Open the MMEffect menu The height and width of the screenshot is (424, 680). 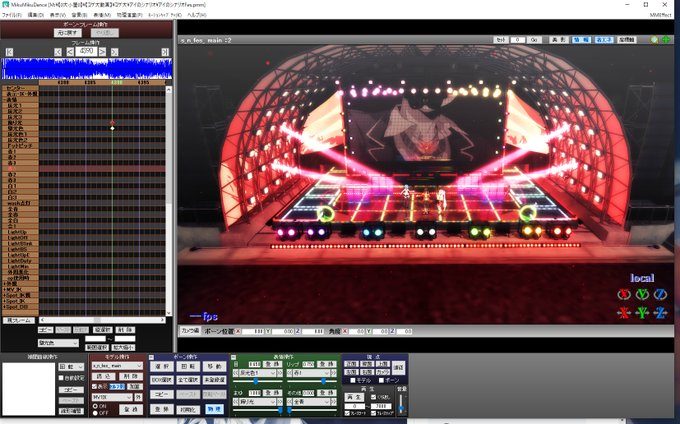660,15
